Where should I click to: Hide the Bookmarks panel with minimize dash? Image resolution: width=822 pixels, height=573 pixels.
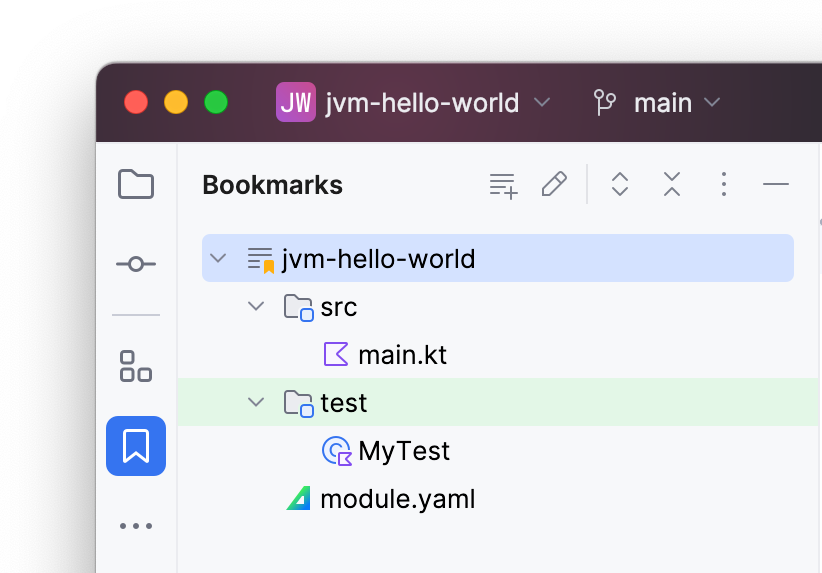(x=776, y=185)
